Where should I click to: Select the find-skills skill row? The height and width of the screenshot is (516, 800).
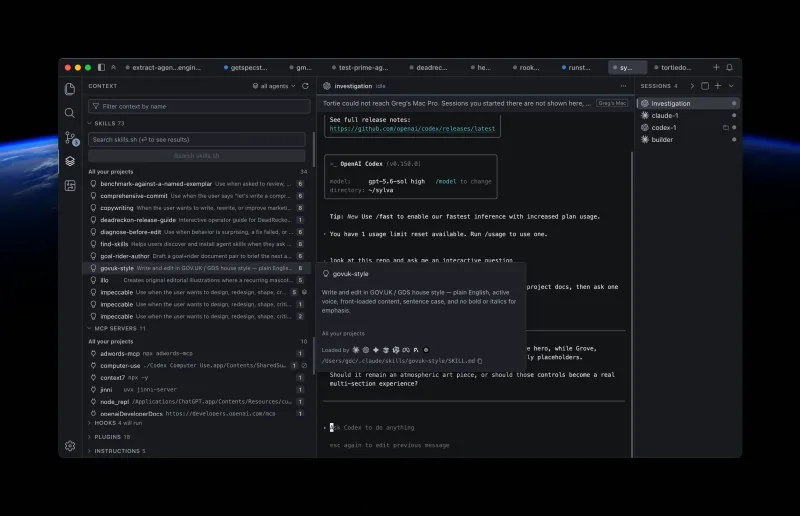click(x=196, y=244)
